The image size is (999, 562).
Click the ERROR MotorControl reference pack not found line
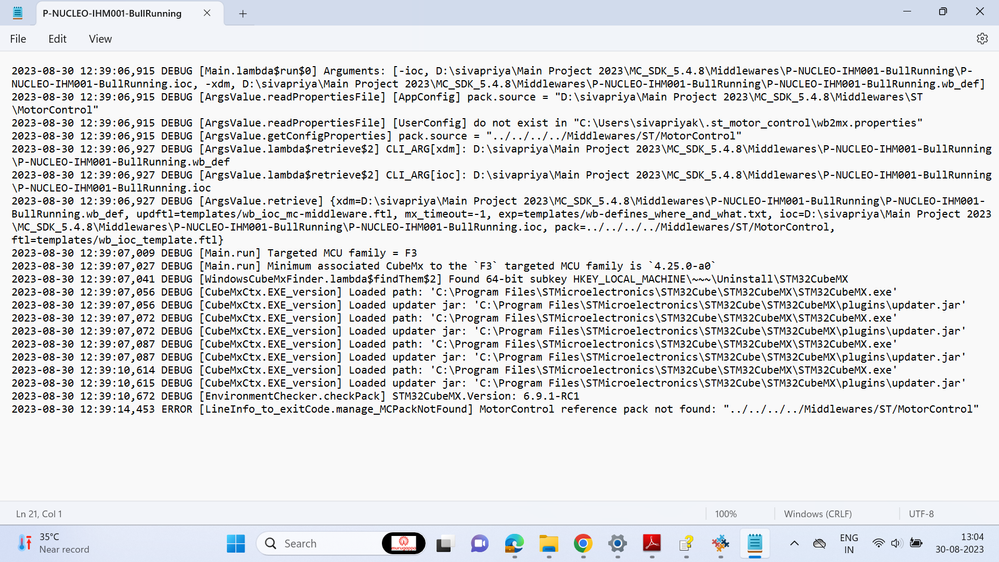pos(495,409)
